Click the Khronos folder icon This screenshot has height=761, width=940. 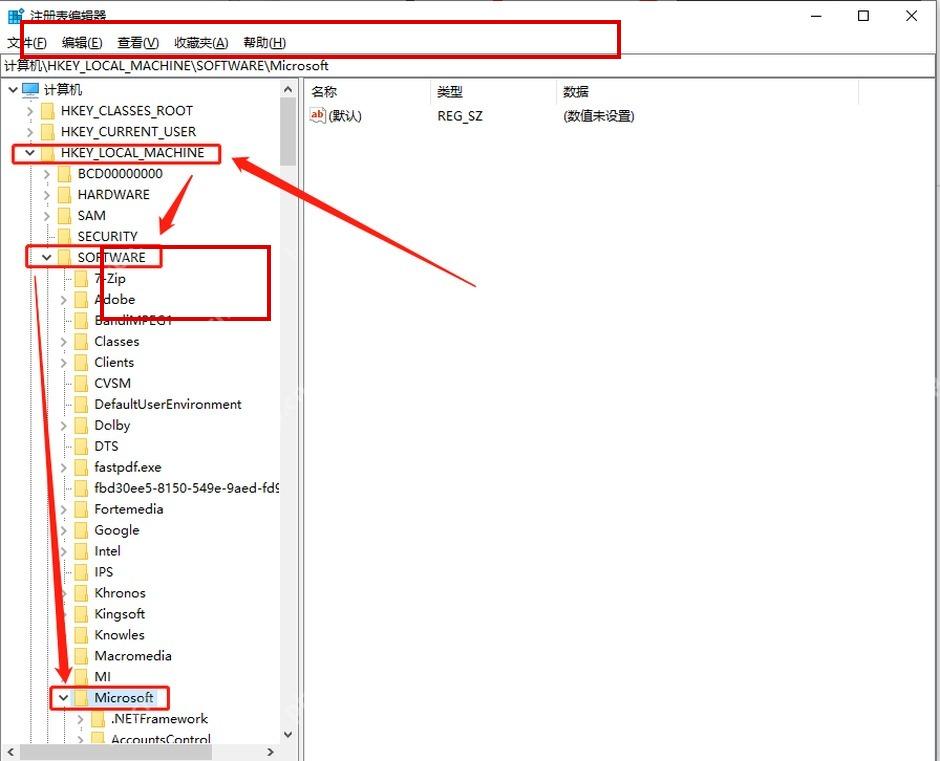pyautogui.click(x=81, y=594)
